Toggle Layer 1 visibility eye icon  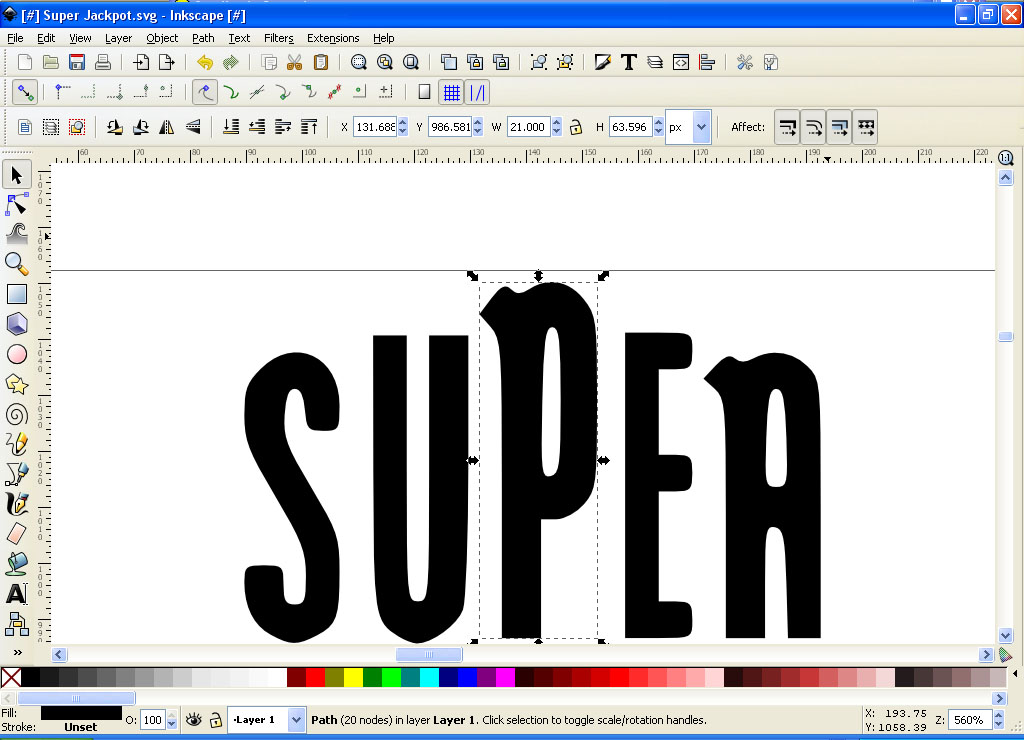click(193, 720)
